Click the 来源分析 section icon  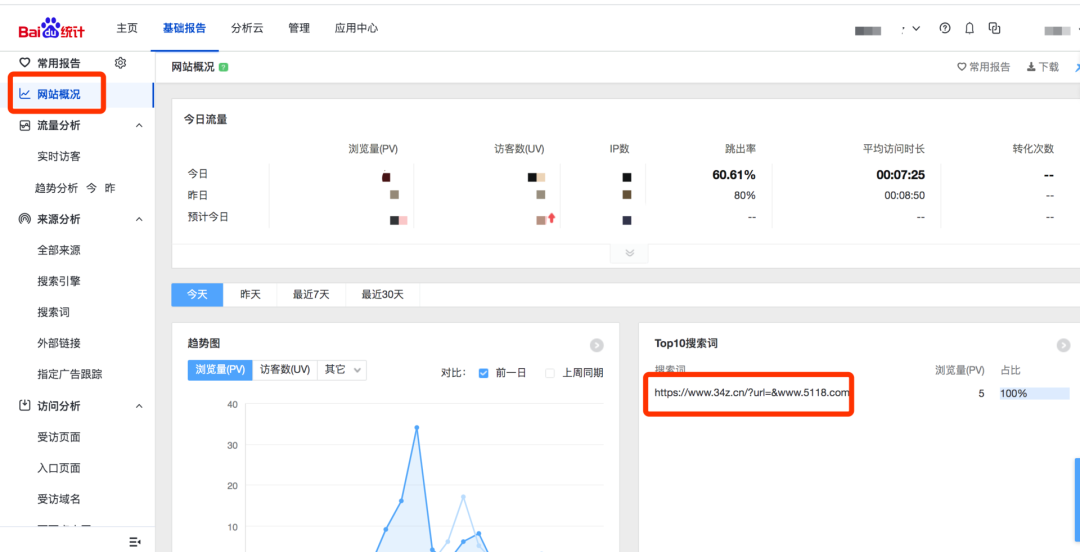coord(24,219)
